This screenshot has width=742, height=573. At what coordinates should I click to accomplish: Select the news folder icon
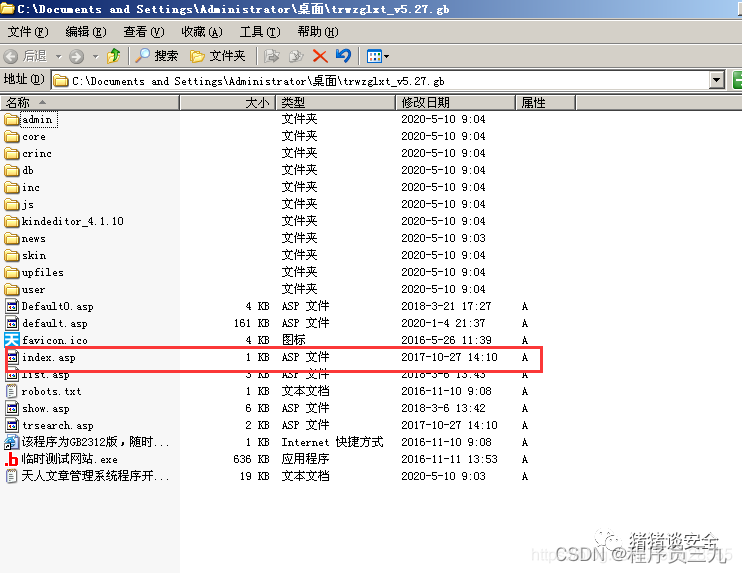tap(12, 238)
